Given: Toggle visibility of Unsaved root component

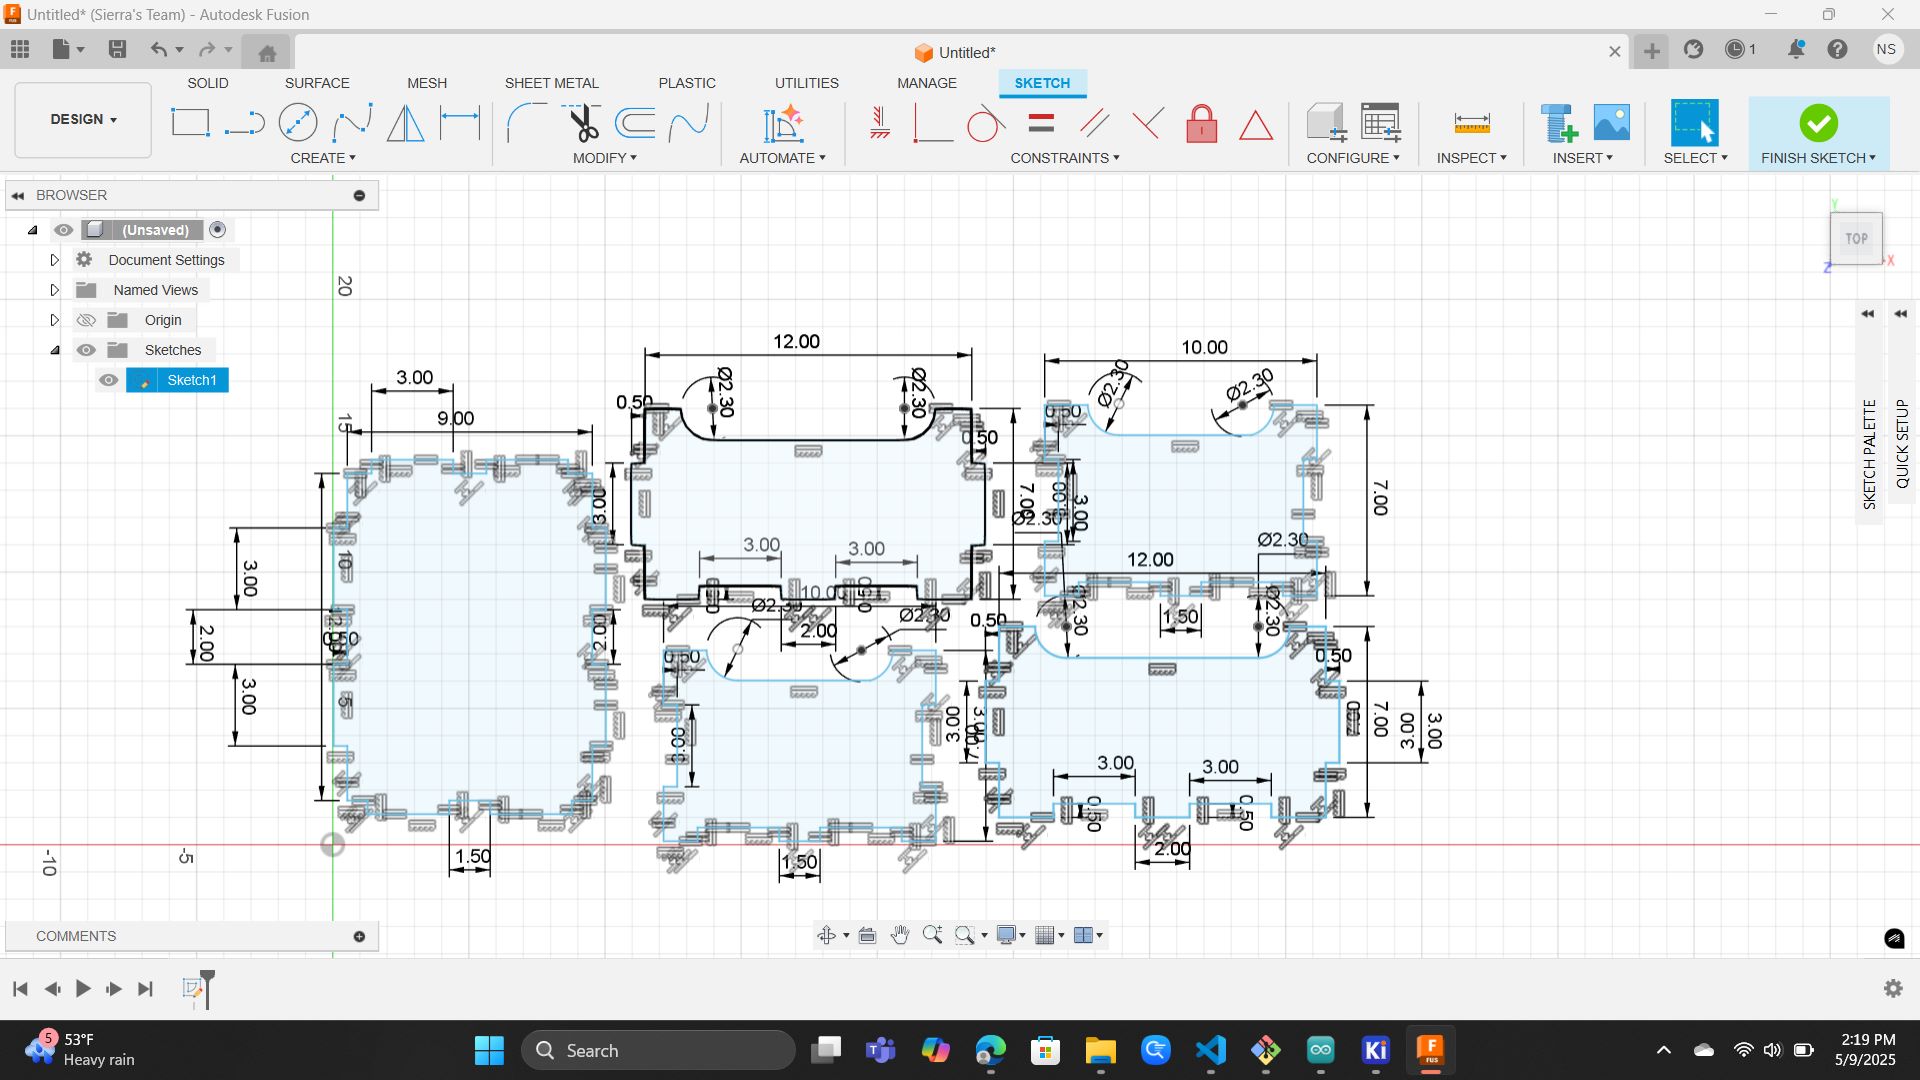Looking at the screenshot, I should click(x=63, y=230).
